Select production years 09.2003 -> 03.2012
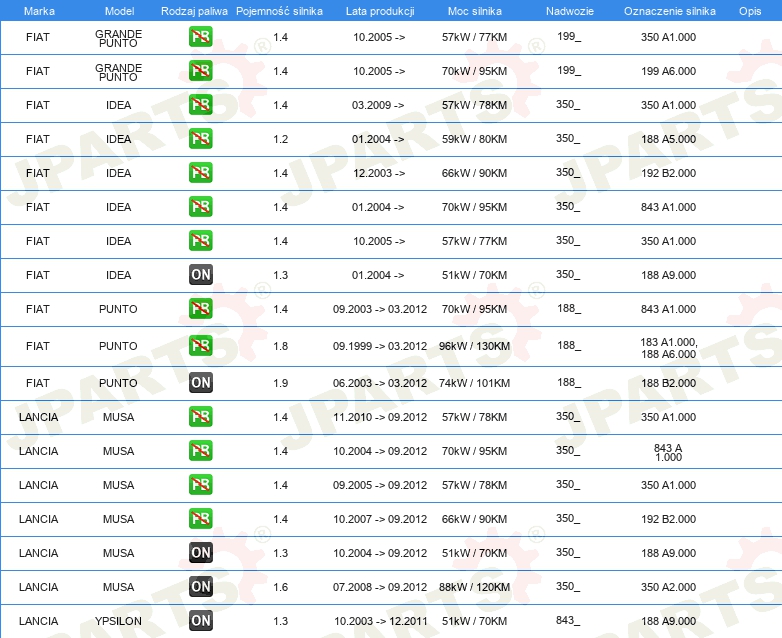Image resolution: width=782 pixels, height=638 pixels. [380, 309]
